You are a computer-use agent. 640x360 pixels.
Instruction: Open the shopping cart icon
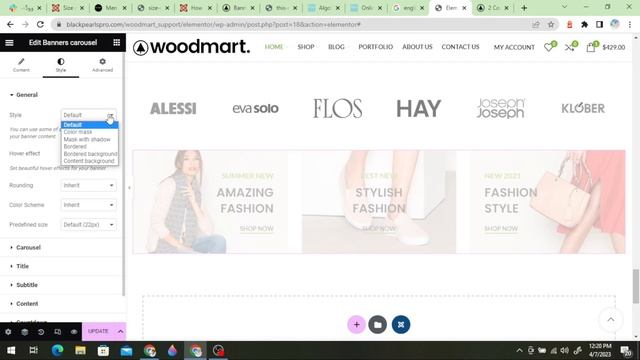[x=591, y=47]
